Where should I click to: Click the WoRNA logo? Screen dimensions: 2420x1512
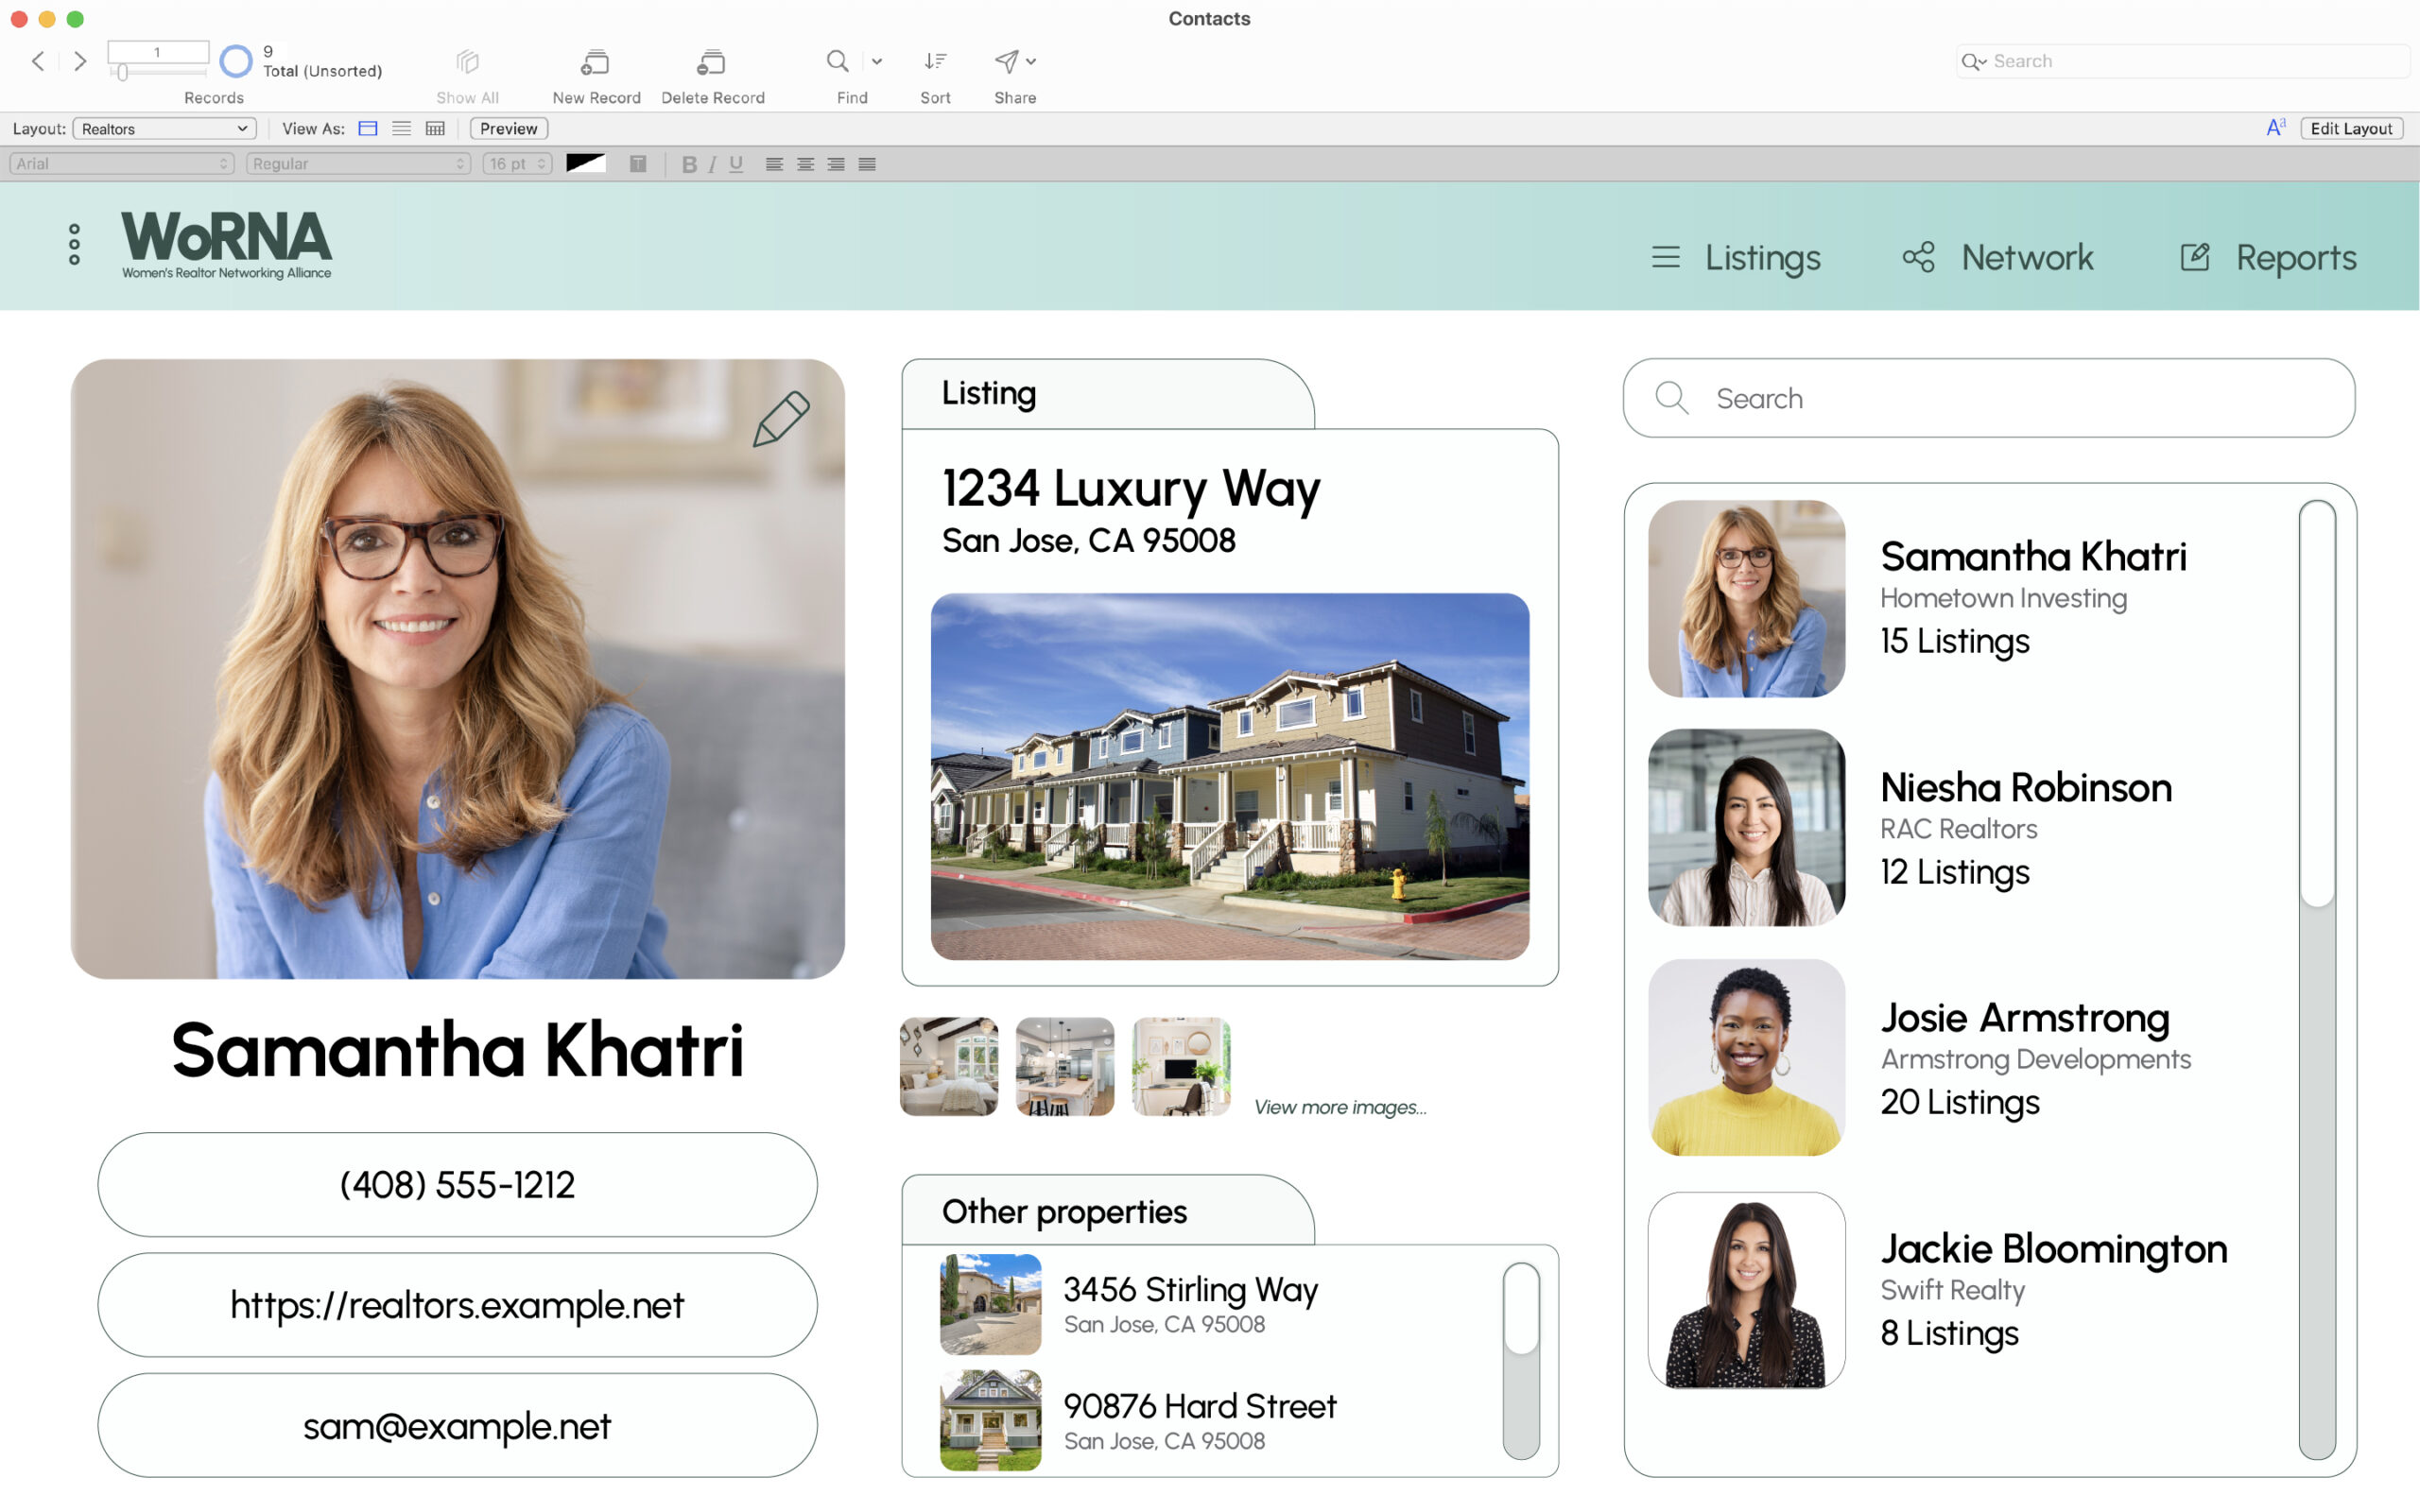click(226, 244)
